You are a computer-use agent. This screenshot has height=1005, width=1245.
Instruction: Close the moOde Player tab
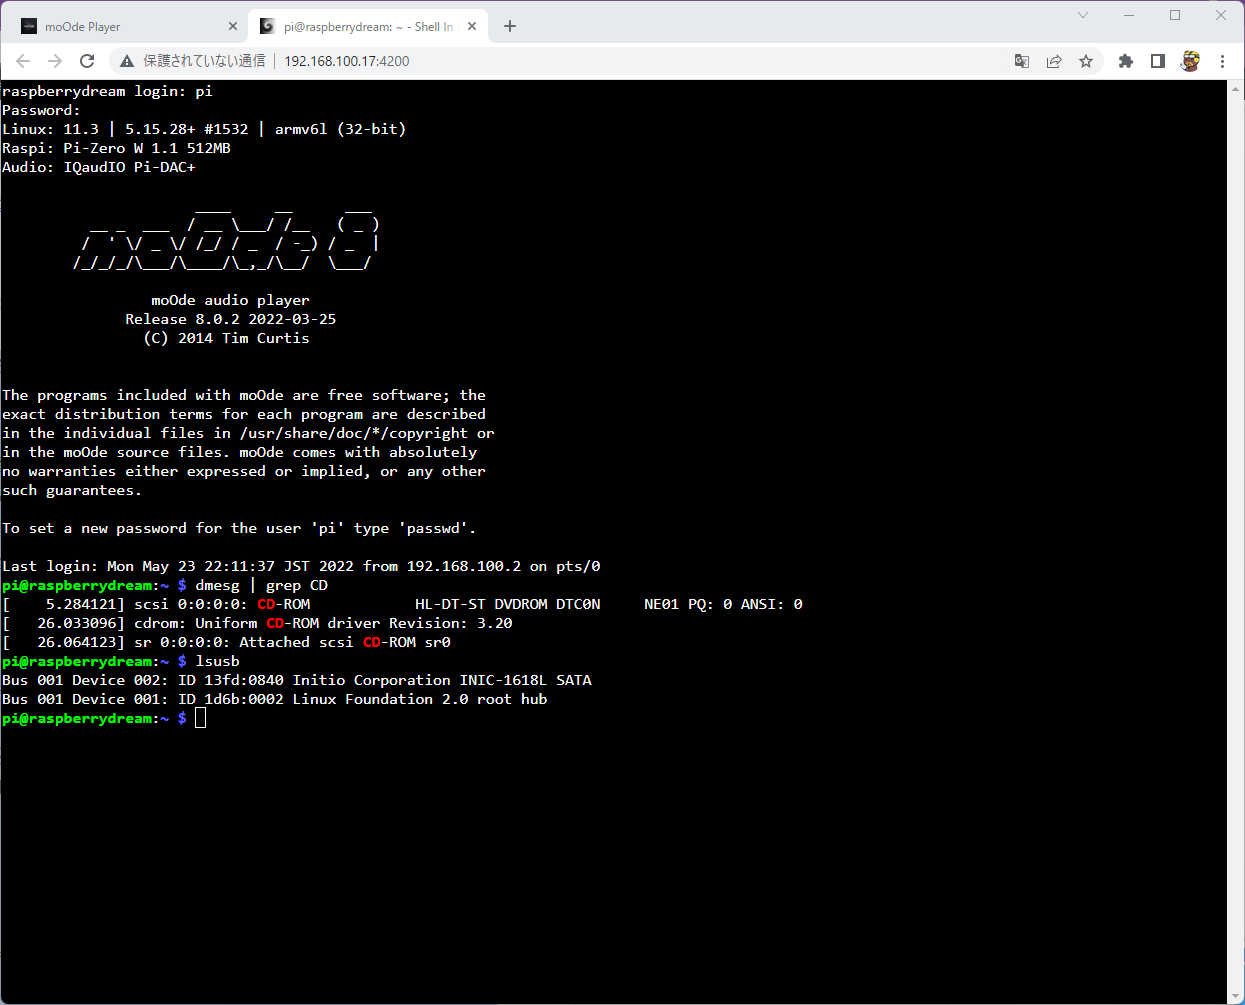233,27
